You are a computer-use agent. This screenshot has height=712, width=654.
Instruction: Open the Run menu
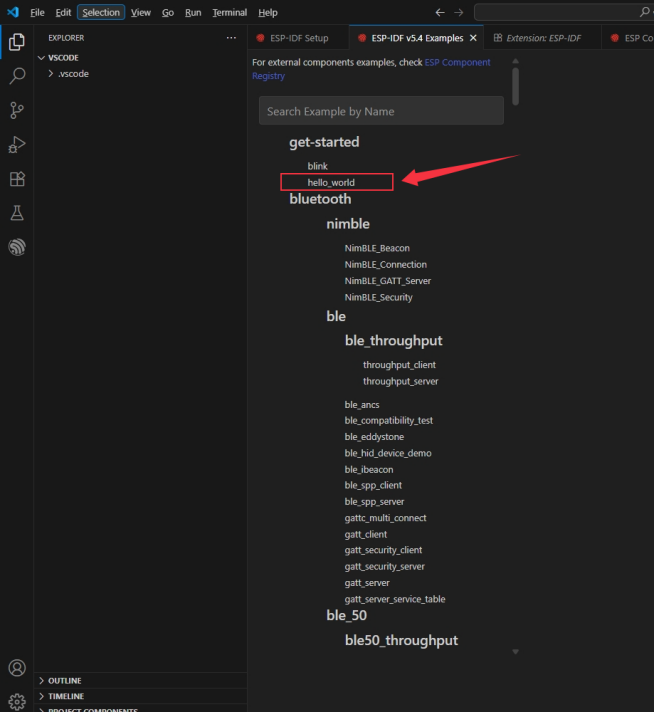point(193,12)
